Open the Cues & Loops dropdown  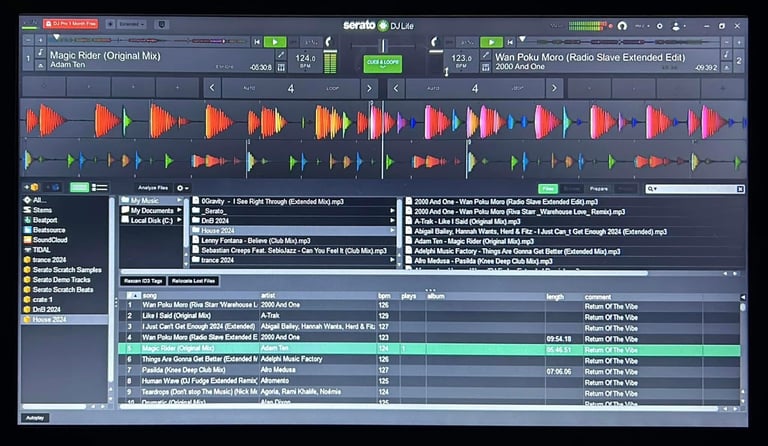(383, 64)
